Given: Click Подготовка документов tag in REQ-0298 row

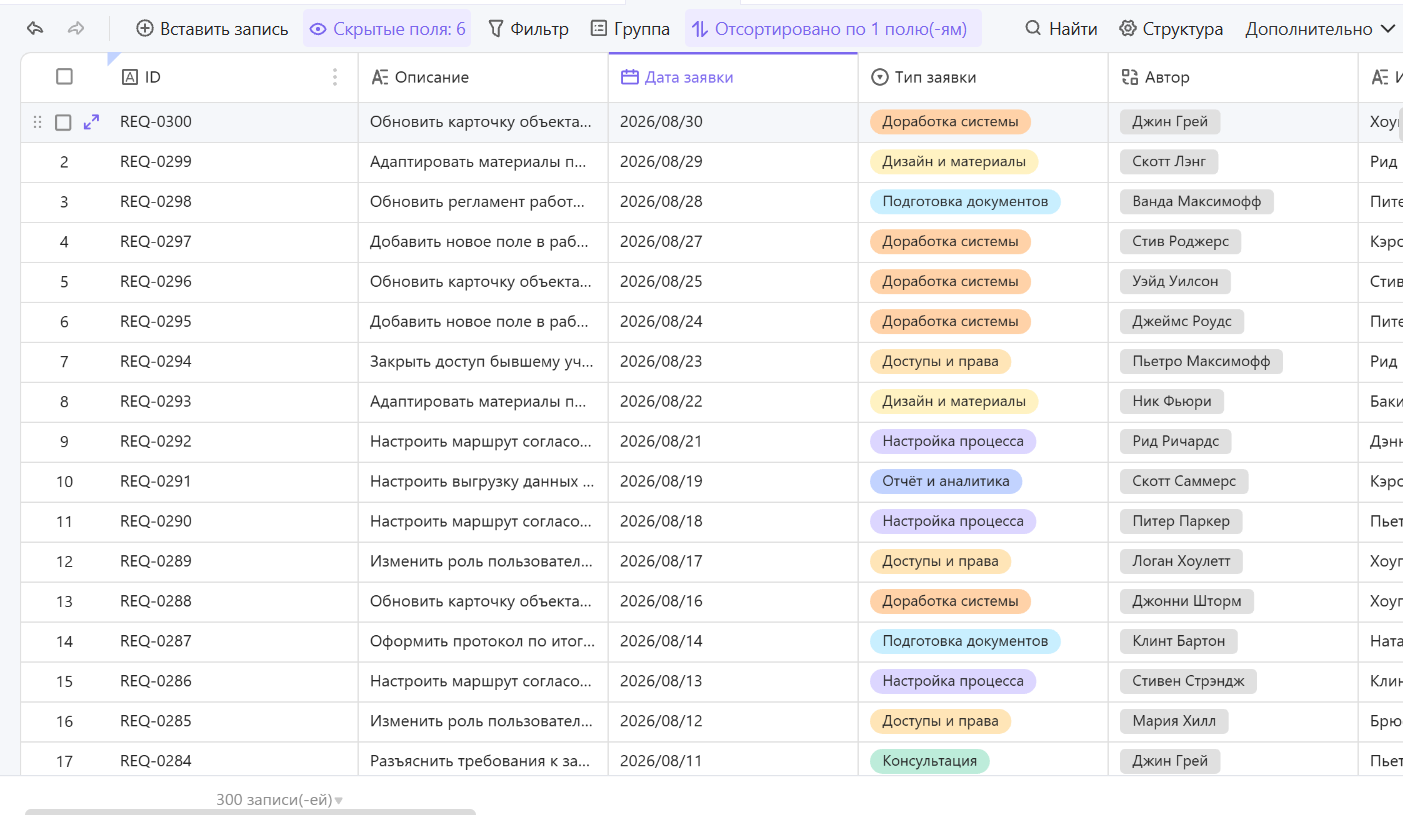Looking at the screenshot, I should pos(965,202).
